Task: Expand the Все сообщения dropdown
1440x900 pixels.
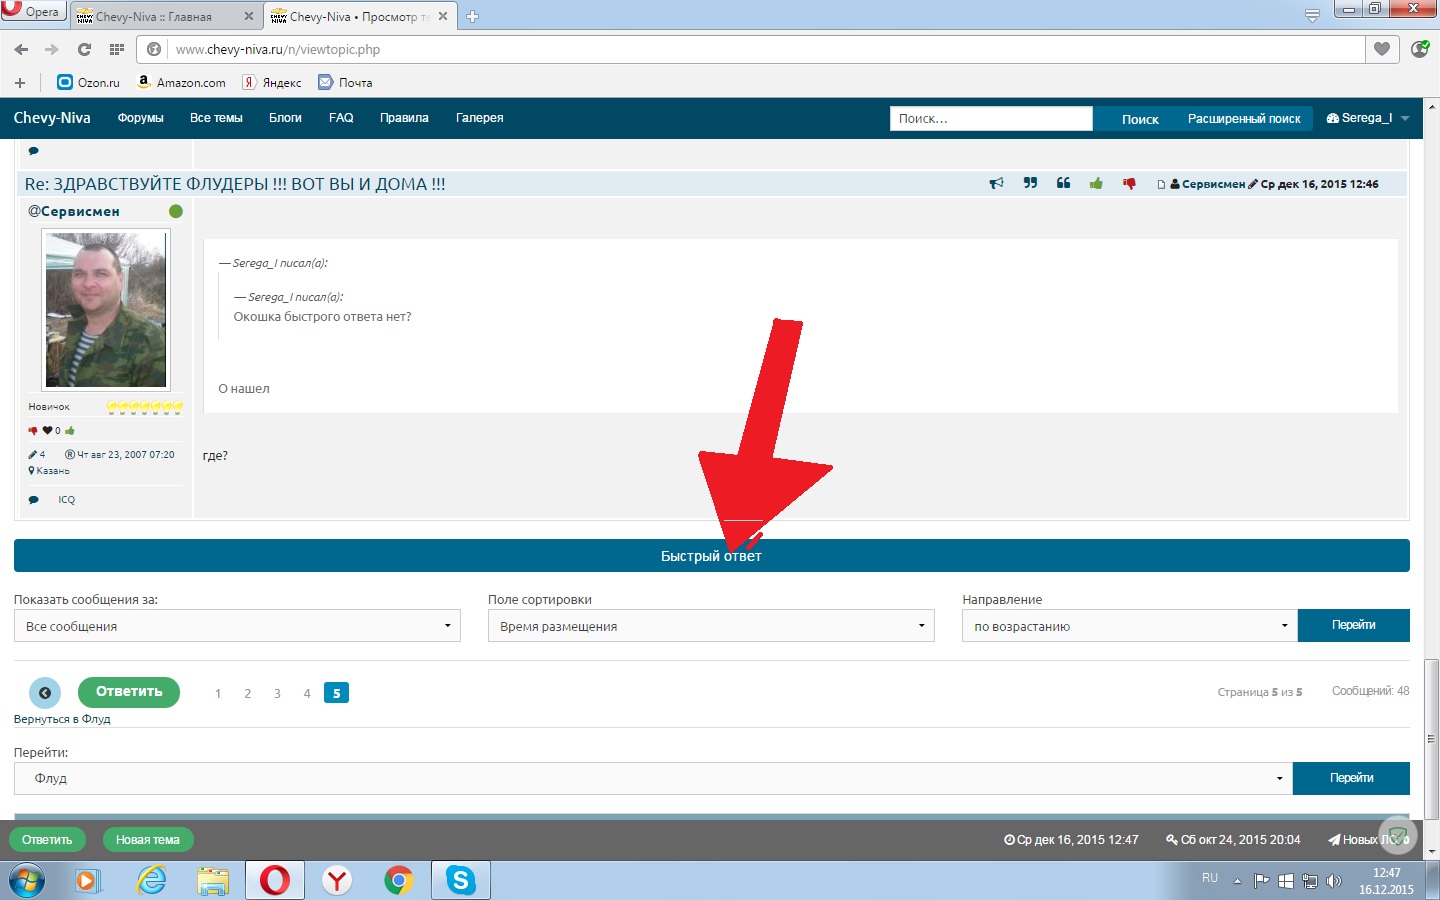Action: click(x=237, y=626)
